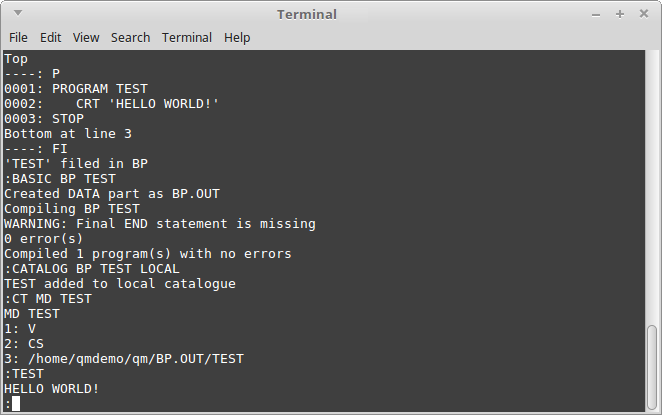Click the Terminal title bar text

pos(307,15)
